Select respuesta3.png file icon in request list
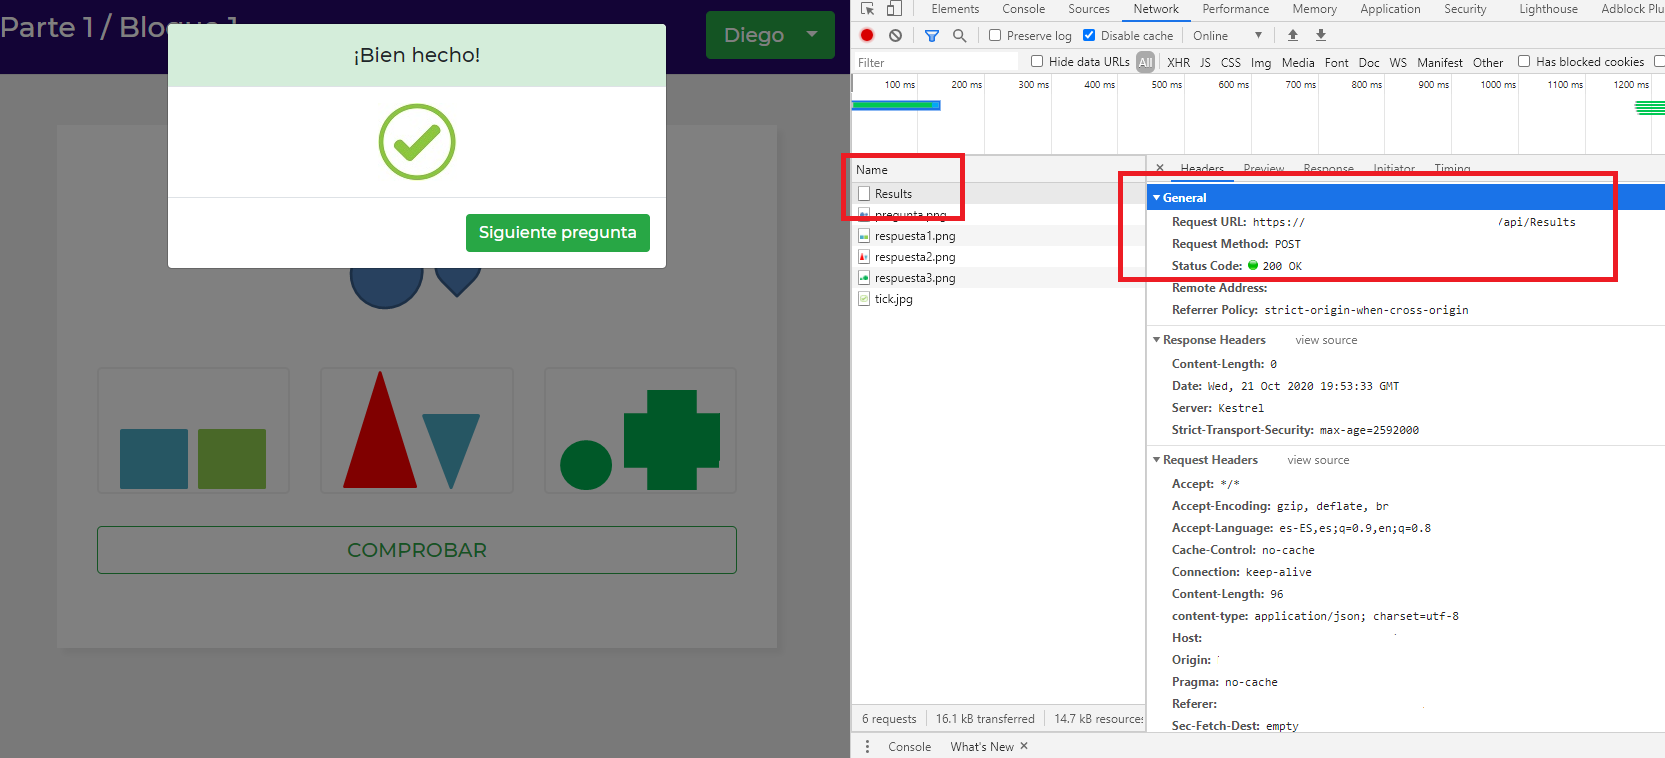Viewport: 1665px width, 758px height. 864,278
